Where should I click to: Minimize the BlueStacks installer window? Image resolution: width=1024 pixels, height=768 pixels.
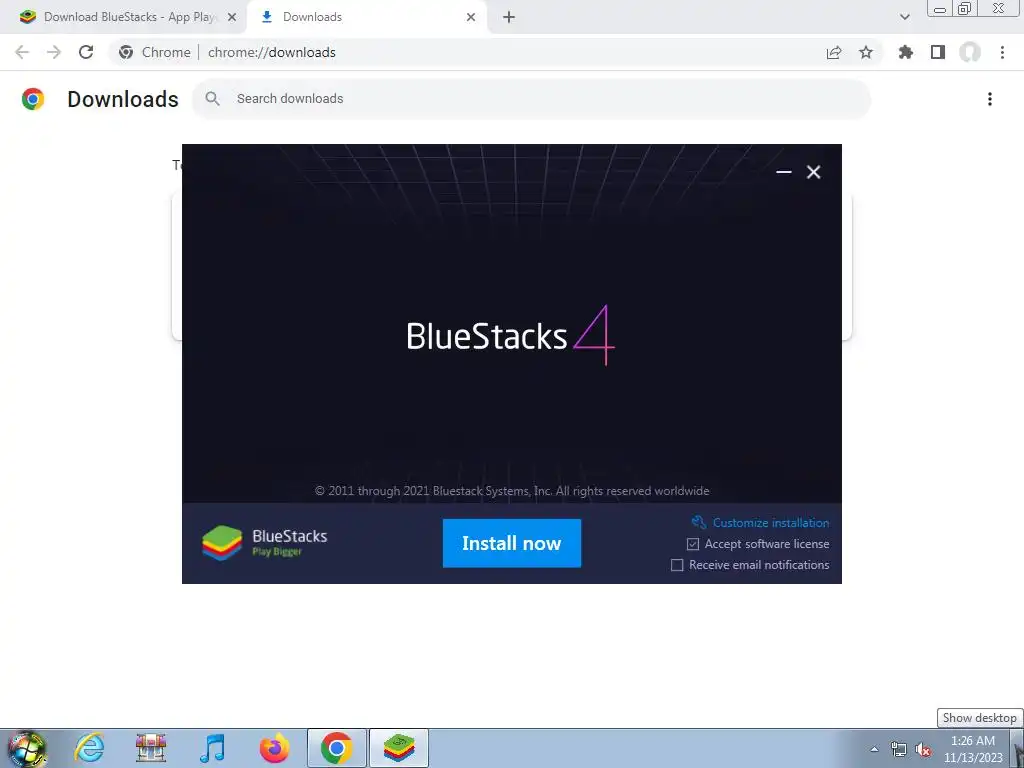[784, 172]
